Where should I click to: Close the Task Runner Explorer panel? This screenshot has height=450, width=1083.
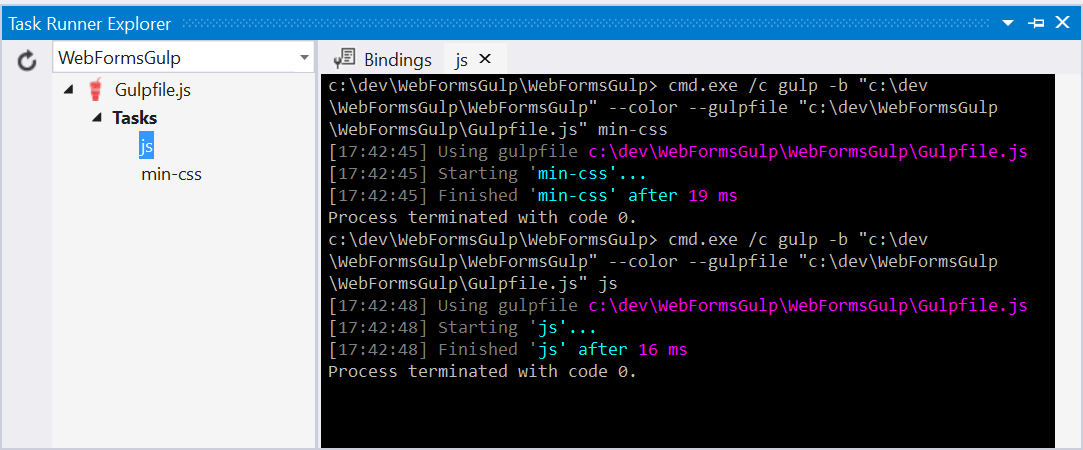pyautogui.click(x=1062, y=23)
